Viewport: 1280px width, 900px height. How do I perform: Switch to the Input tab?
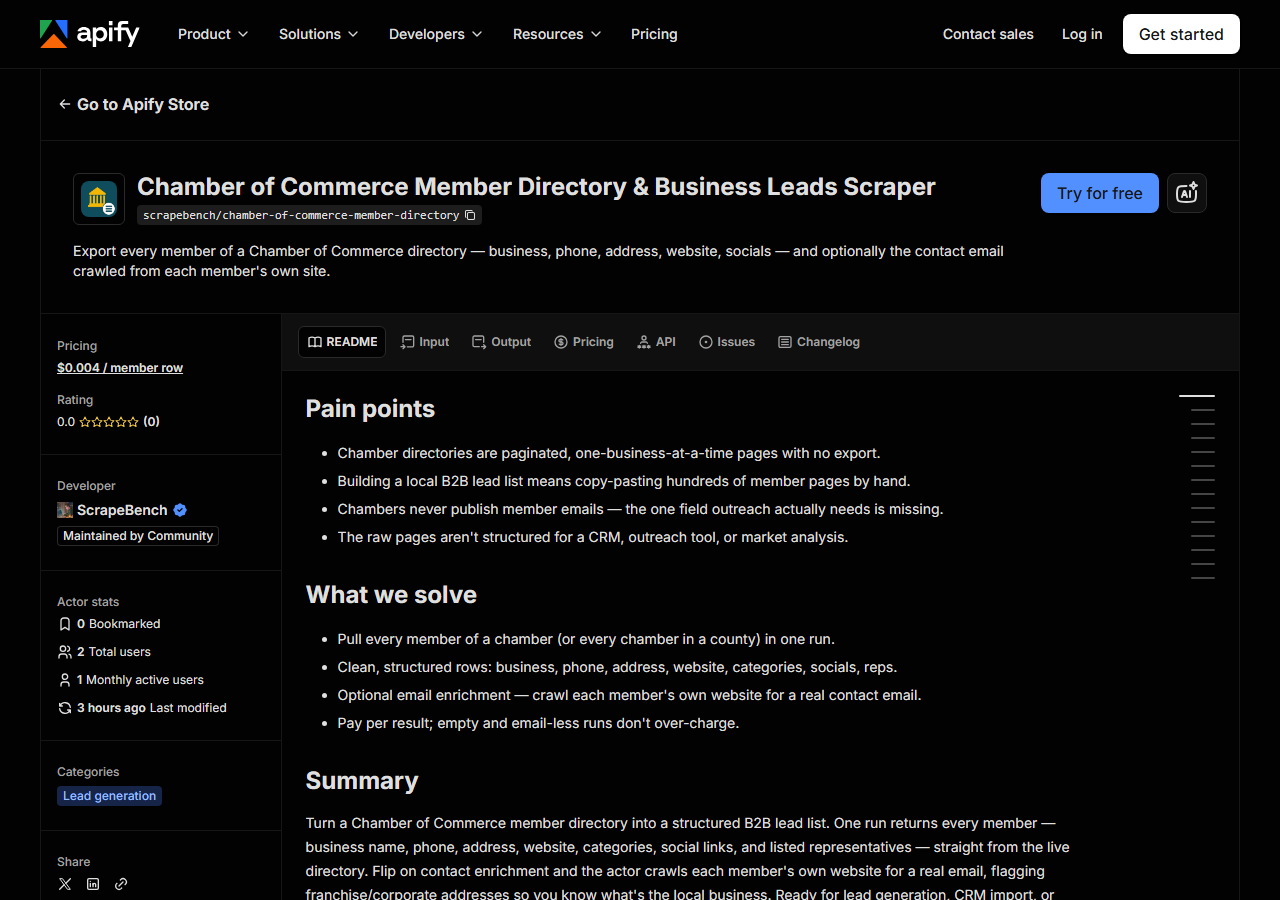click(425, 342)
